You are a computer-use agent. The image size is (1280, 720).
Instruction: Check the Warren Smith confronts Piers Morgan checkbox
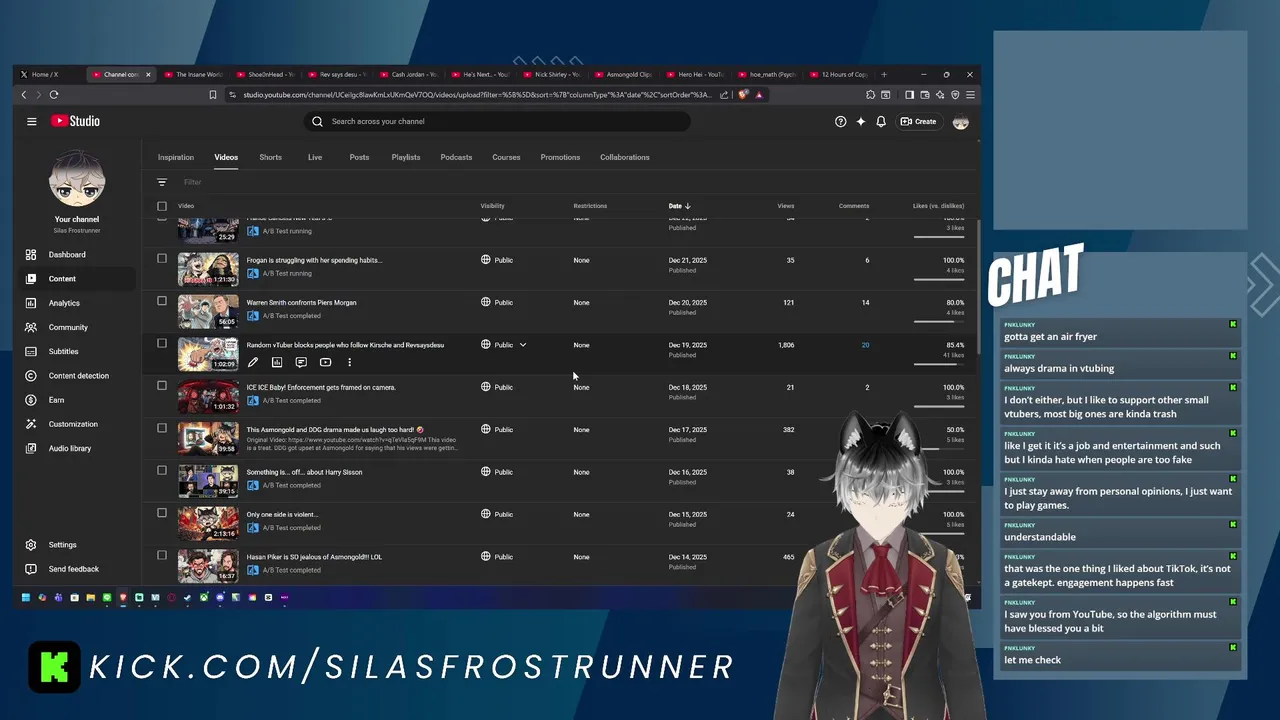tap(162, 300)
